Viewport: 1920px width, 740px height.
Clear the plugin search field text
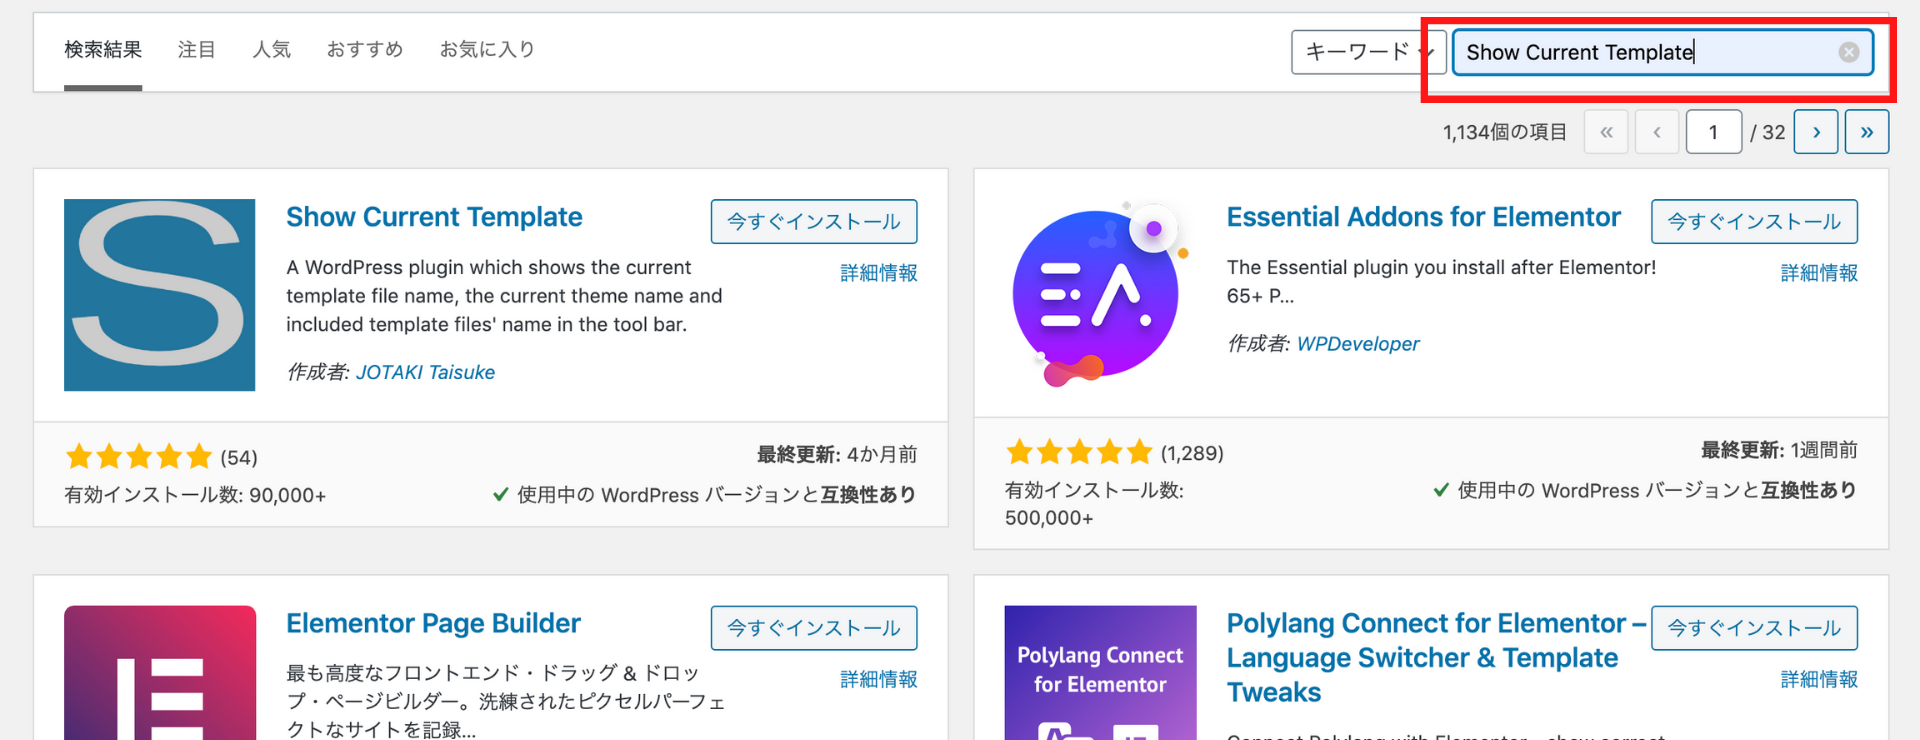1849,52
